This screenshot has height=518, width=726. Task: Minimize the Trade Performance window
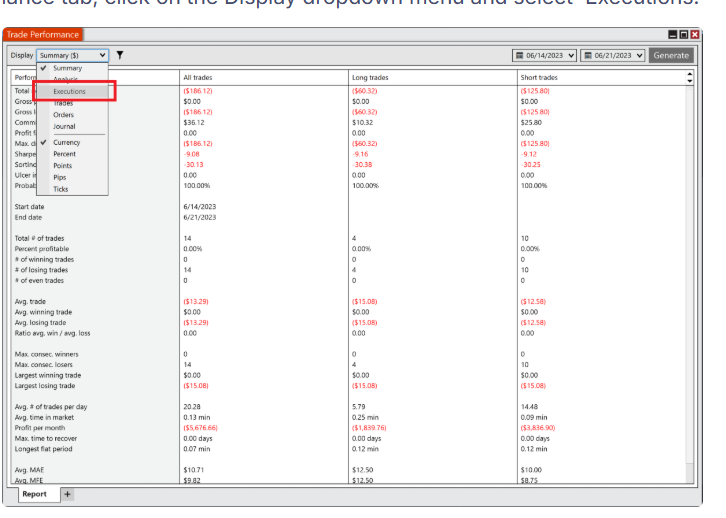coord(673,35)
